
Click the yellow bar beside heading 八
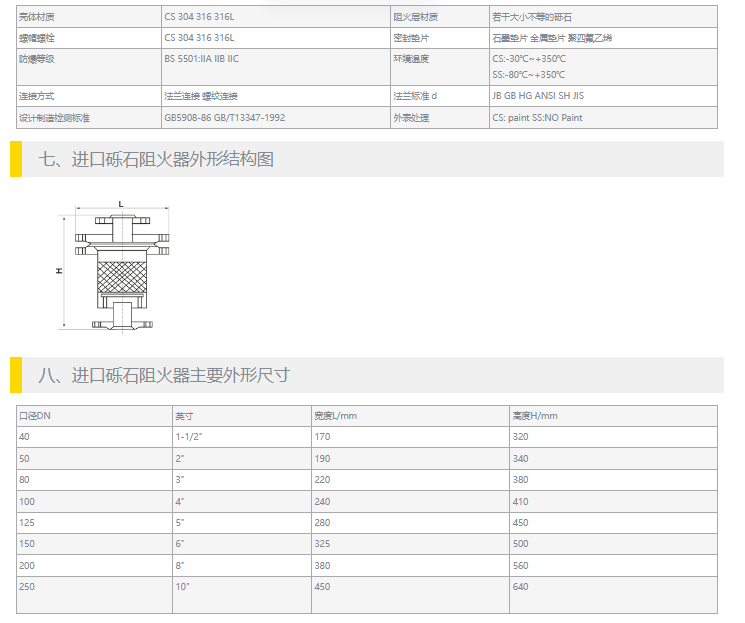pyautogui.click(x=15, y=375)
